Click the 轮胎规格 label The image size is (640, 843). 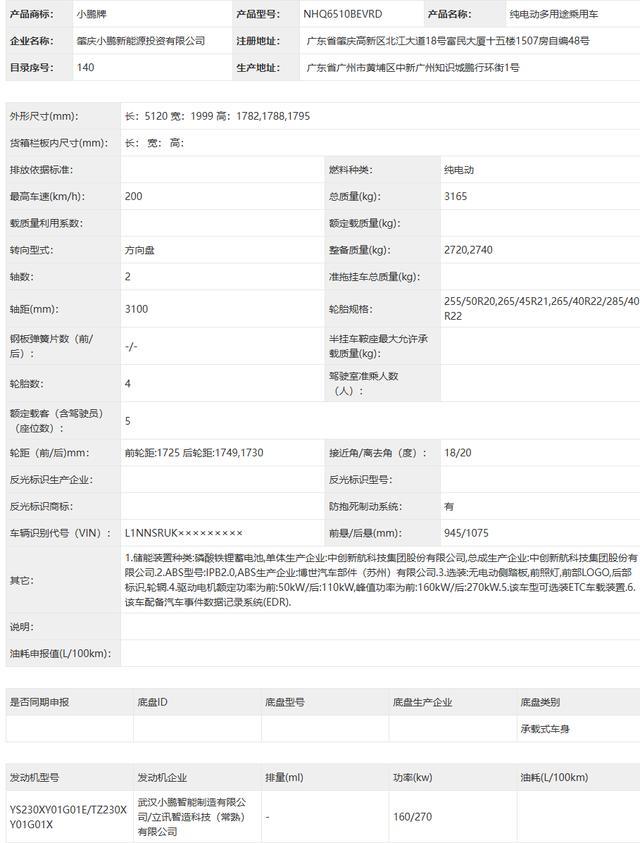tap(351, 309)
